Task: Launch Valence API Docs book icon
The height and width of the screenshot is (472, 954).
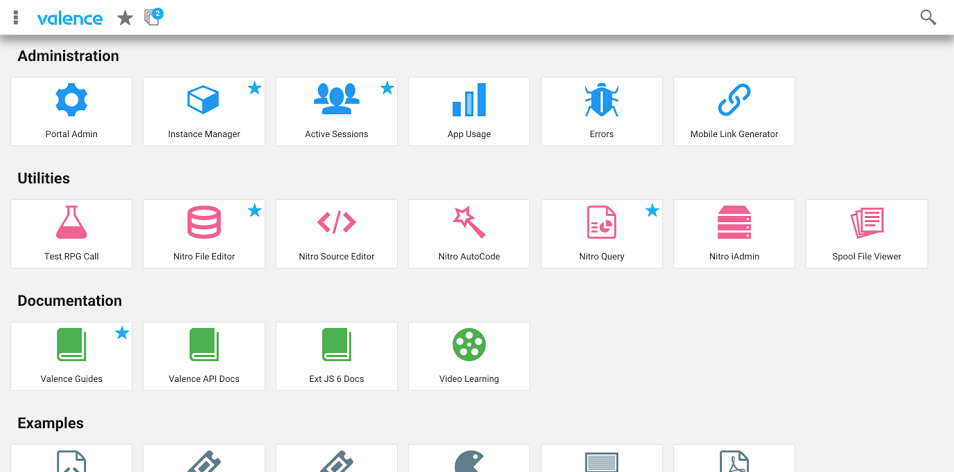Action: click(x=204, y=345)
